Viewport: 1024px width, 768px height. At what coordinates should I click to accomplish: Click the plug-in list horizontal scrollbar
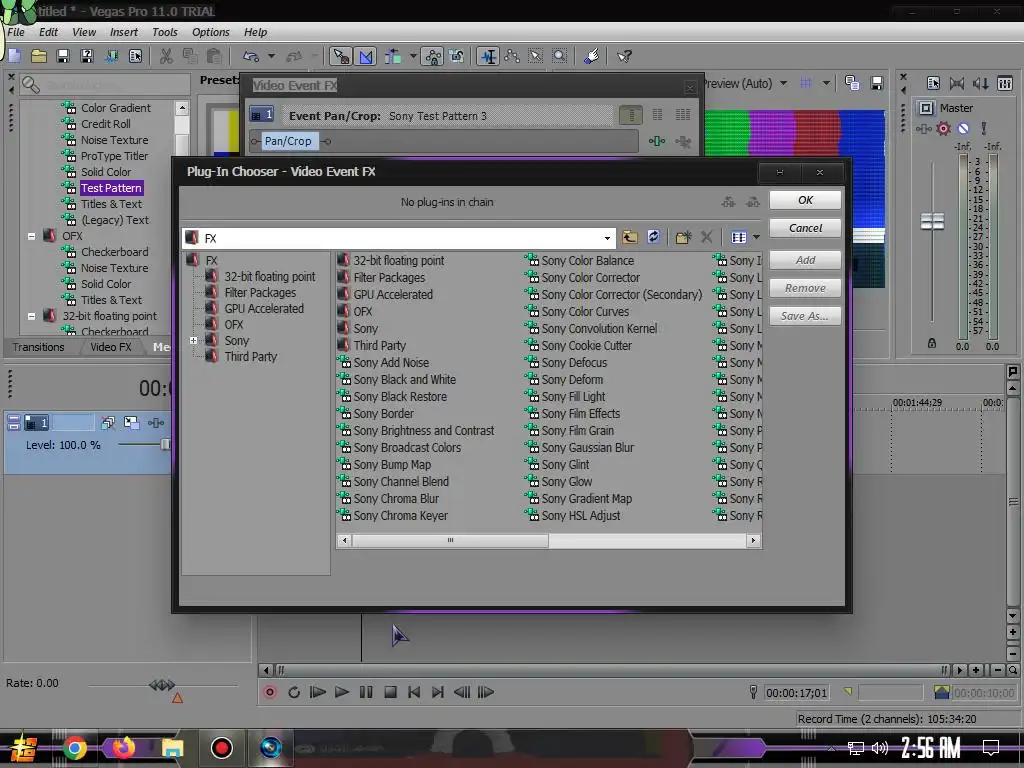(450, 540)
